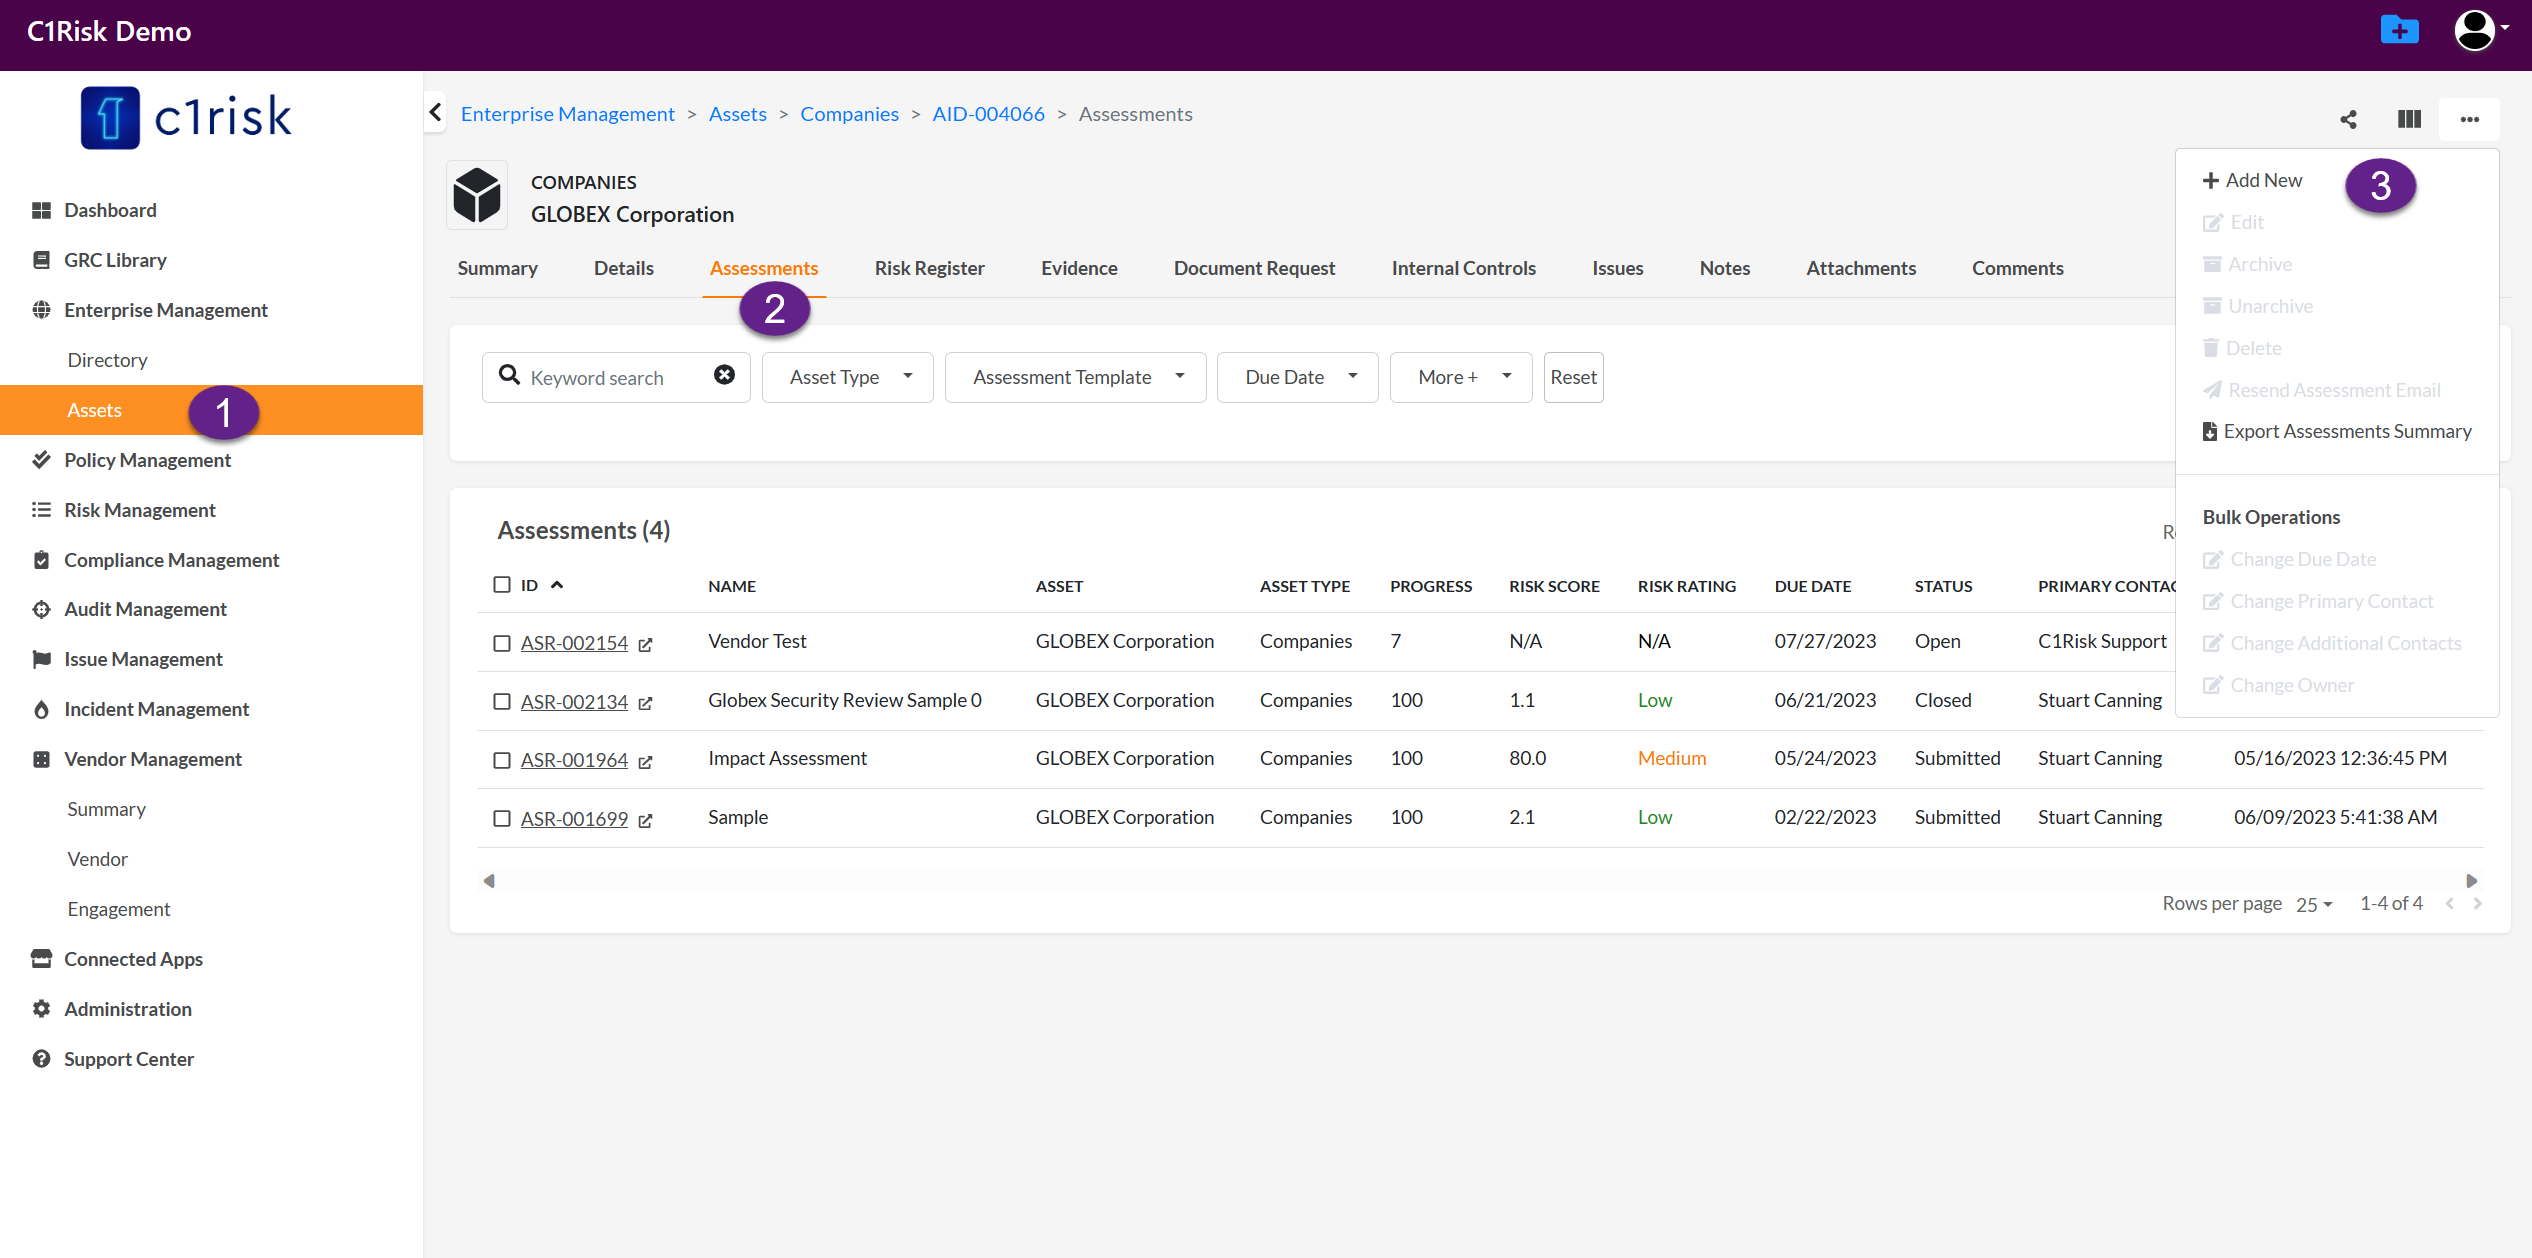Image resolution: width=2532 pixels, height=1258 pixels.
Task: Change rows per page dropdown from 25
Action: [2313, 905]
